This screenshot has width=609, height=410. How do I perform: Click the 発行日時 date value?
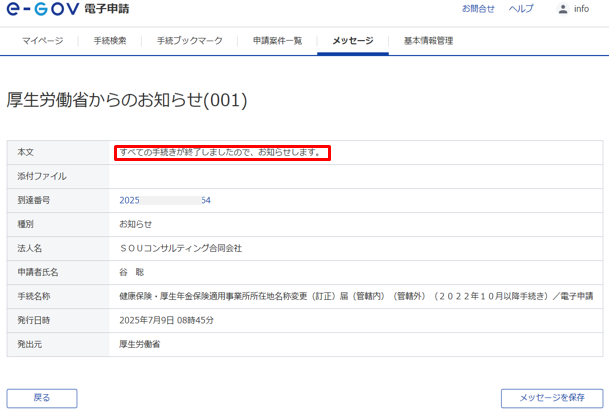tap(166, 320)
